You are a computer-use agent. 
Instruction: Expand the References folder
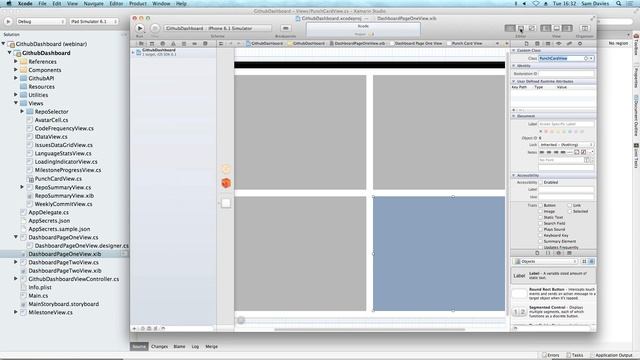coord(16,61)
